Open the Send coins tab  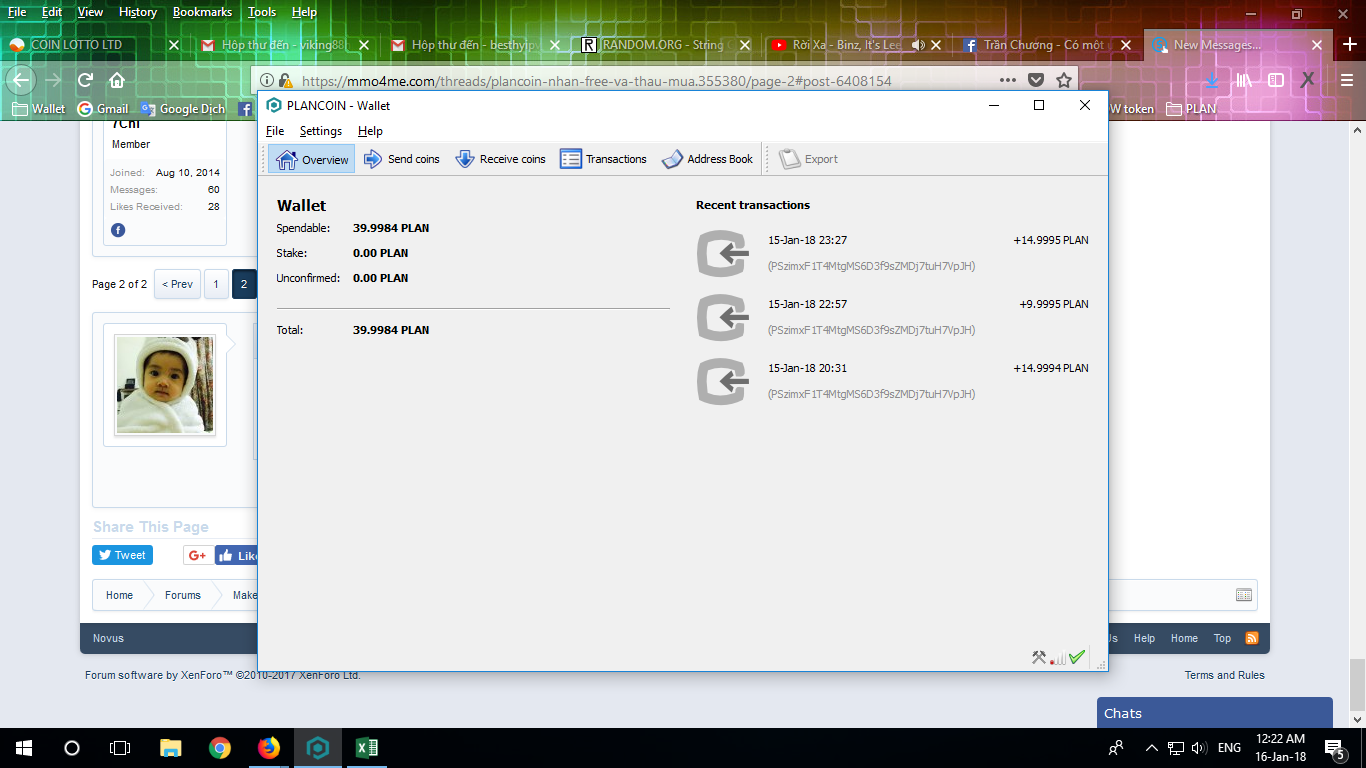[401, 159]
